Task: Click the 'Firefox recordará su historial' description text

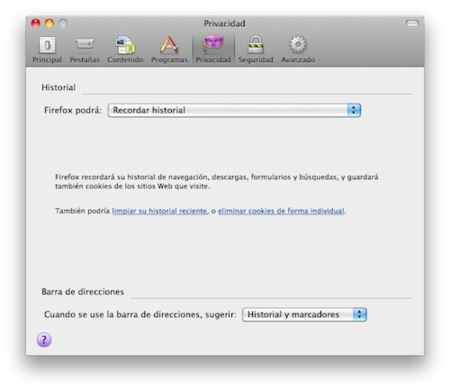Action: (x=217, y=182)
